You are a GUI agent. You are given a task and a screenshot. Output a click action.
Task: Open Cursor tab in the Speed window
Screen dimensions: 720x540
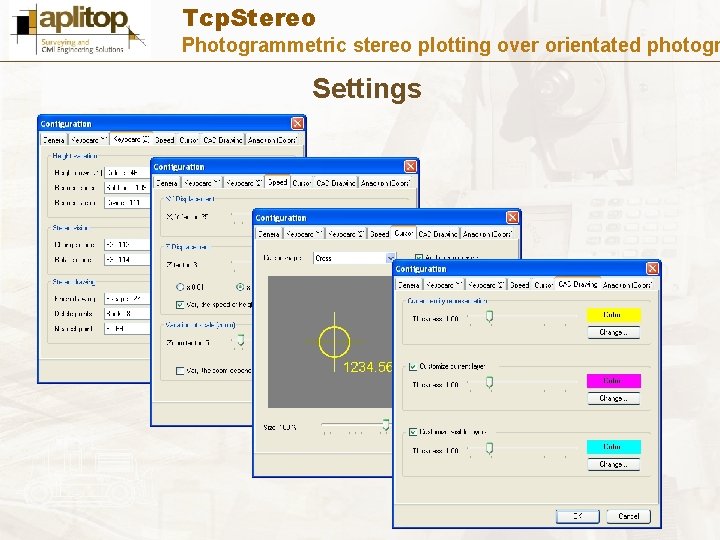[302, 183]
